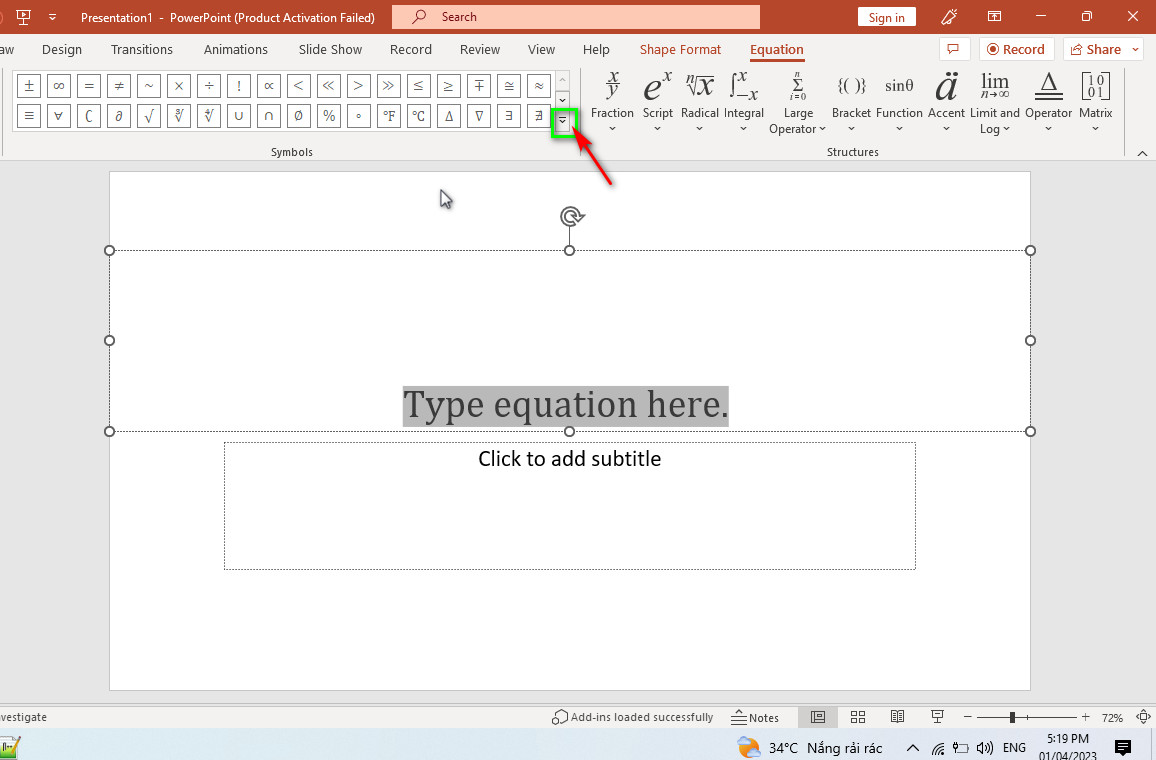Screen dimensions: 1156x760
Task: Click into the Search box
Action: [575, 17]
